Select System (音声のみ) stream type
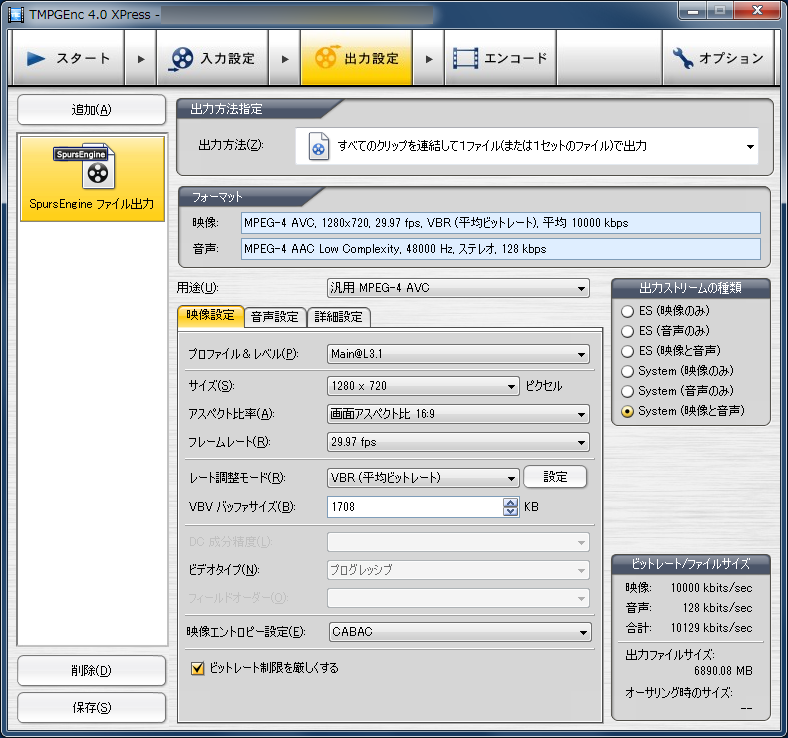This screenshot has height=738, width=788. pos(627,391)
